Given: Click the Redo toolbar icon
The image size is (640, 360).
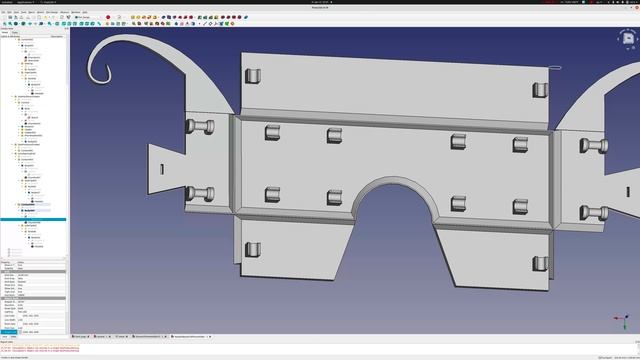Looking at the screenshot, I should pos(53,17).
